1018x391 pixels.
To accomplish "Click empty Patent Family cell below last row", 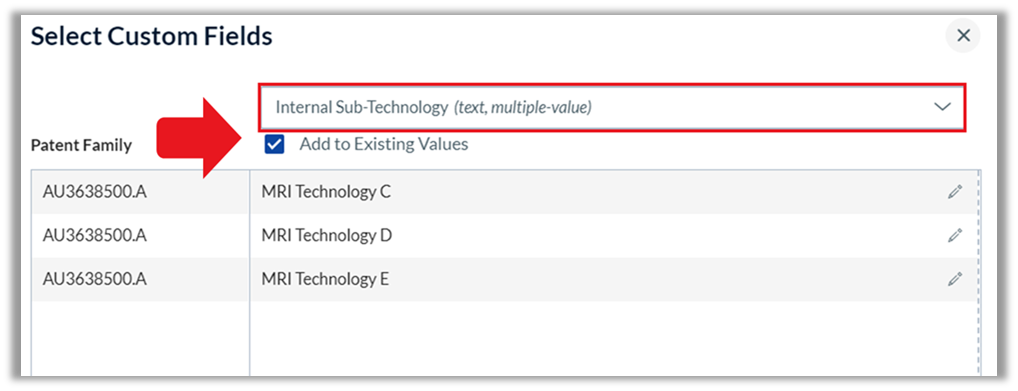I will [x=140, y=338].
